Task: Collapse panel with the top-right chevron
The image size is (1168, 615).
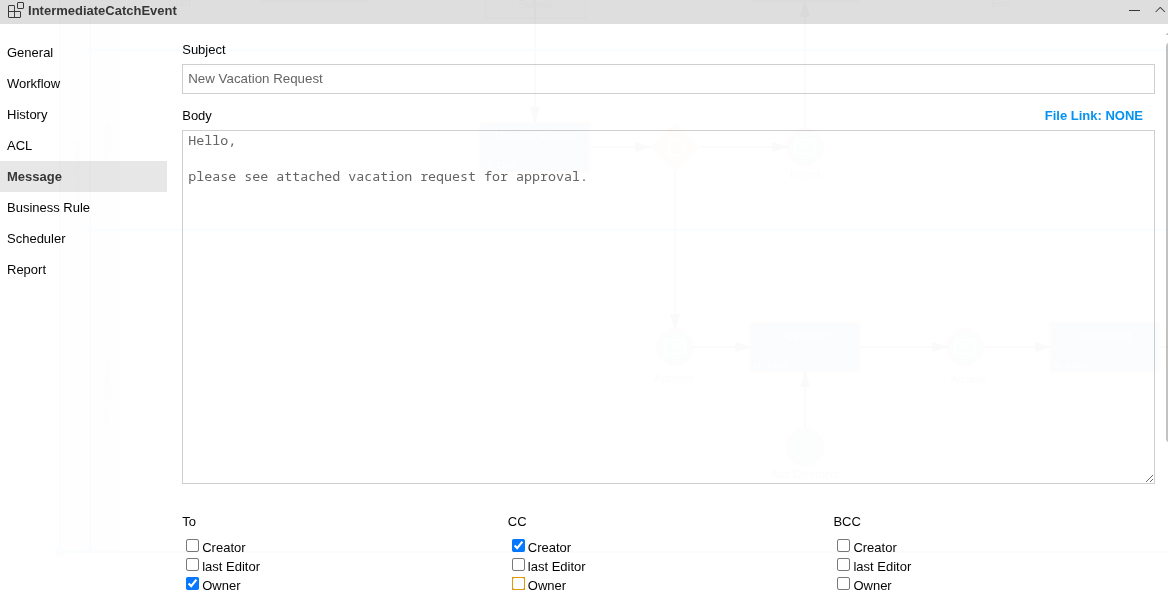Action: (x=1159, y=10)
